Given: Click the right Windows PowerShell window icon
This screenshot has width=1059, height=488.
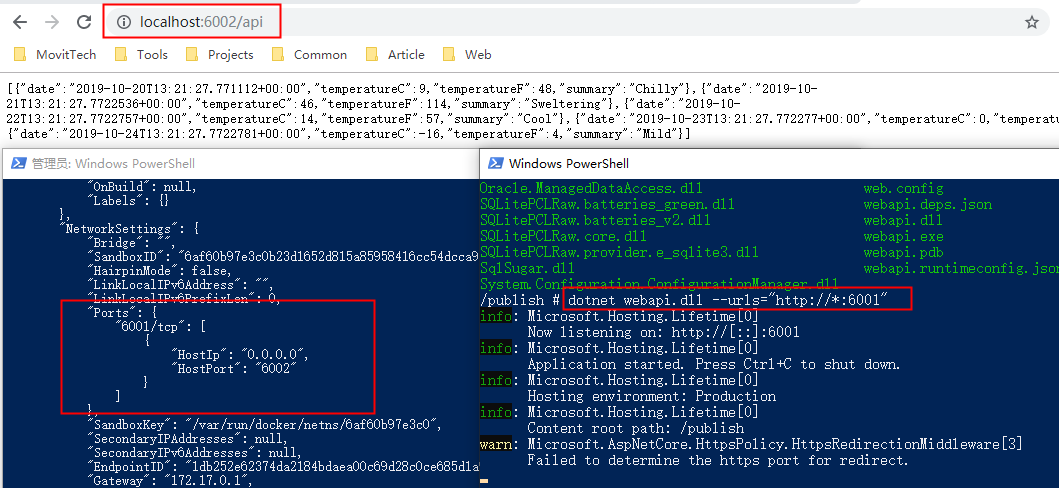Looking at the screenshot, I should (496, 163).
